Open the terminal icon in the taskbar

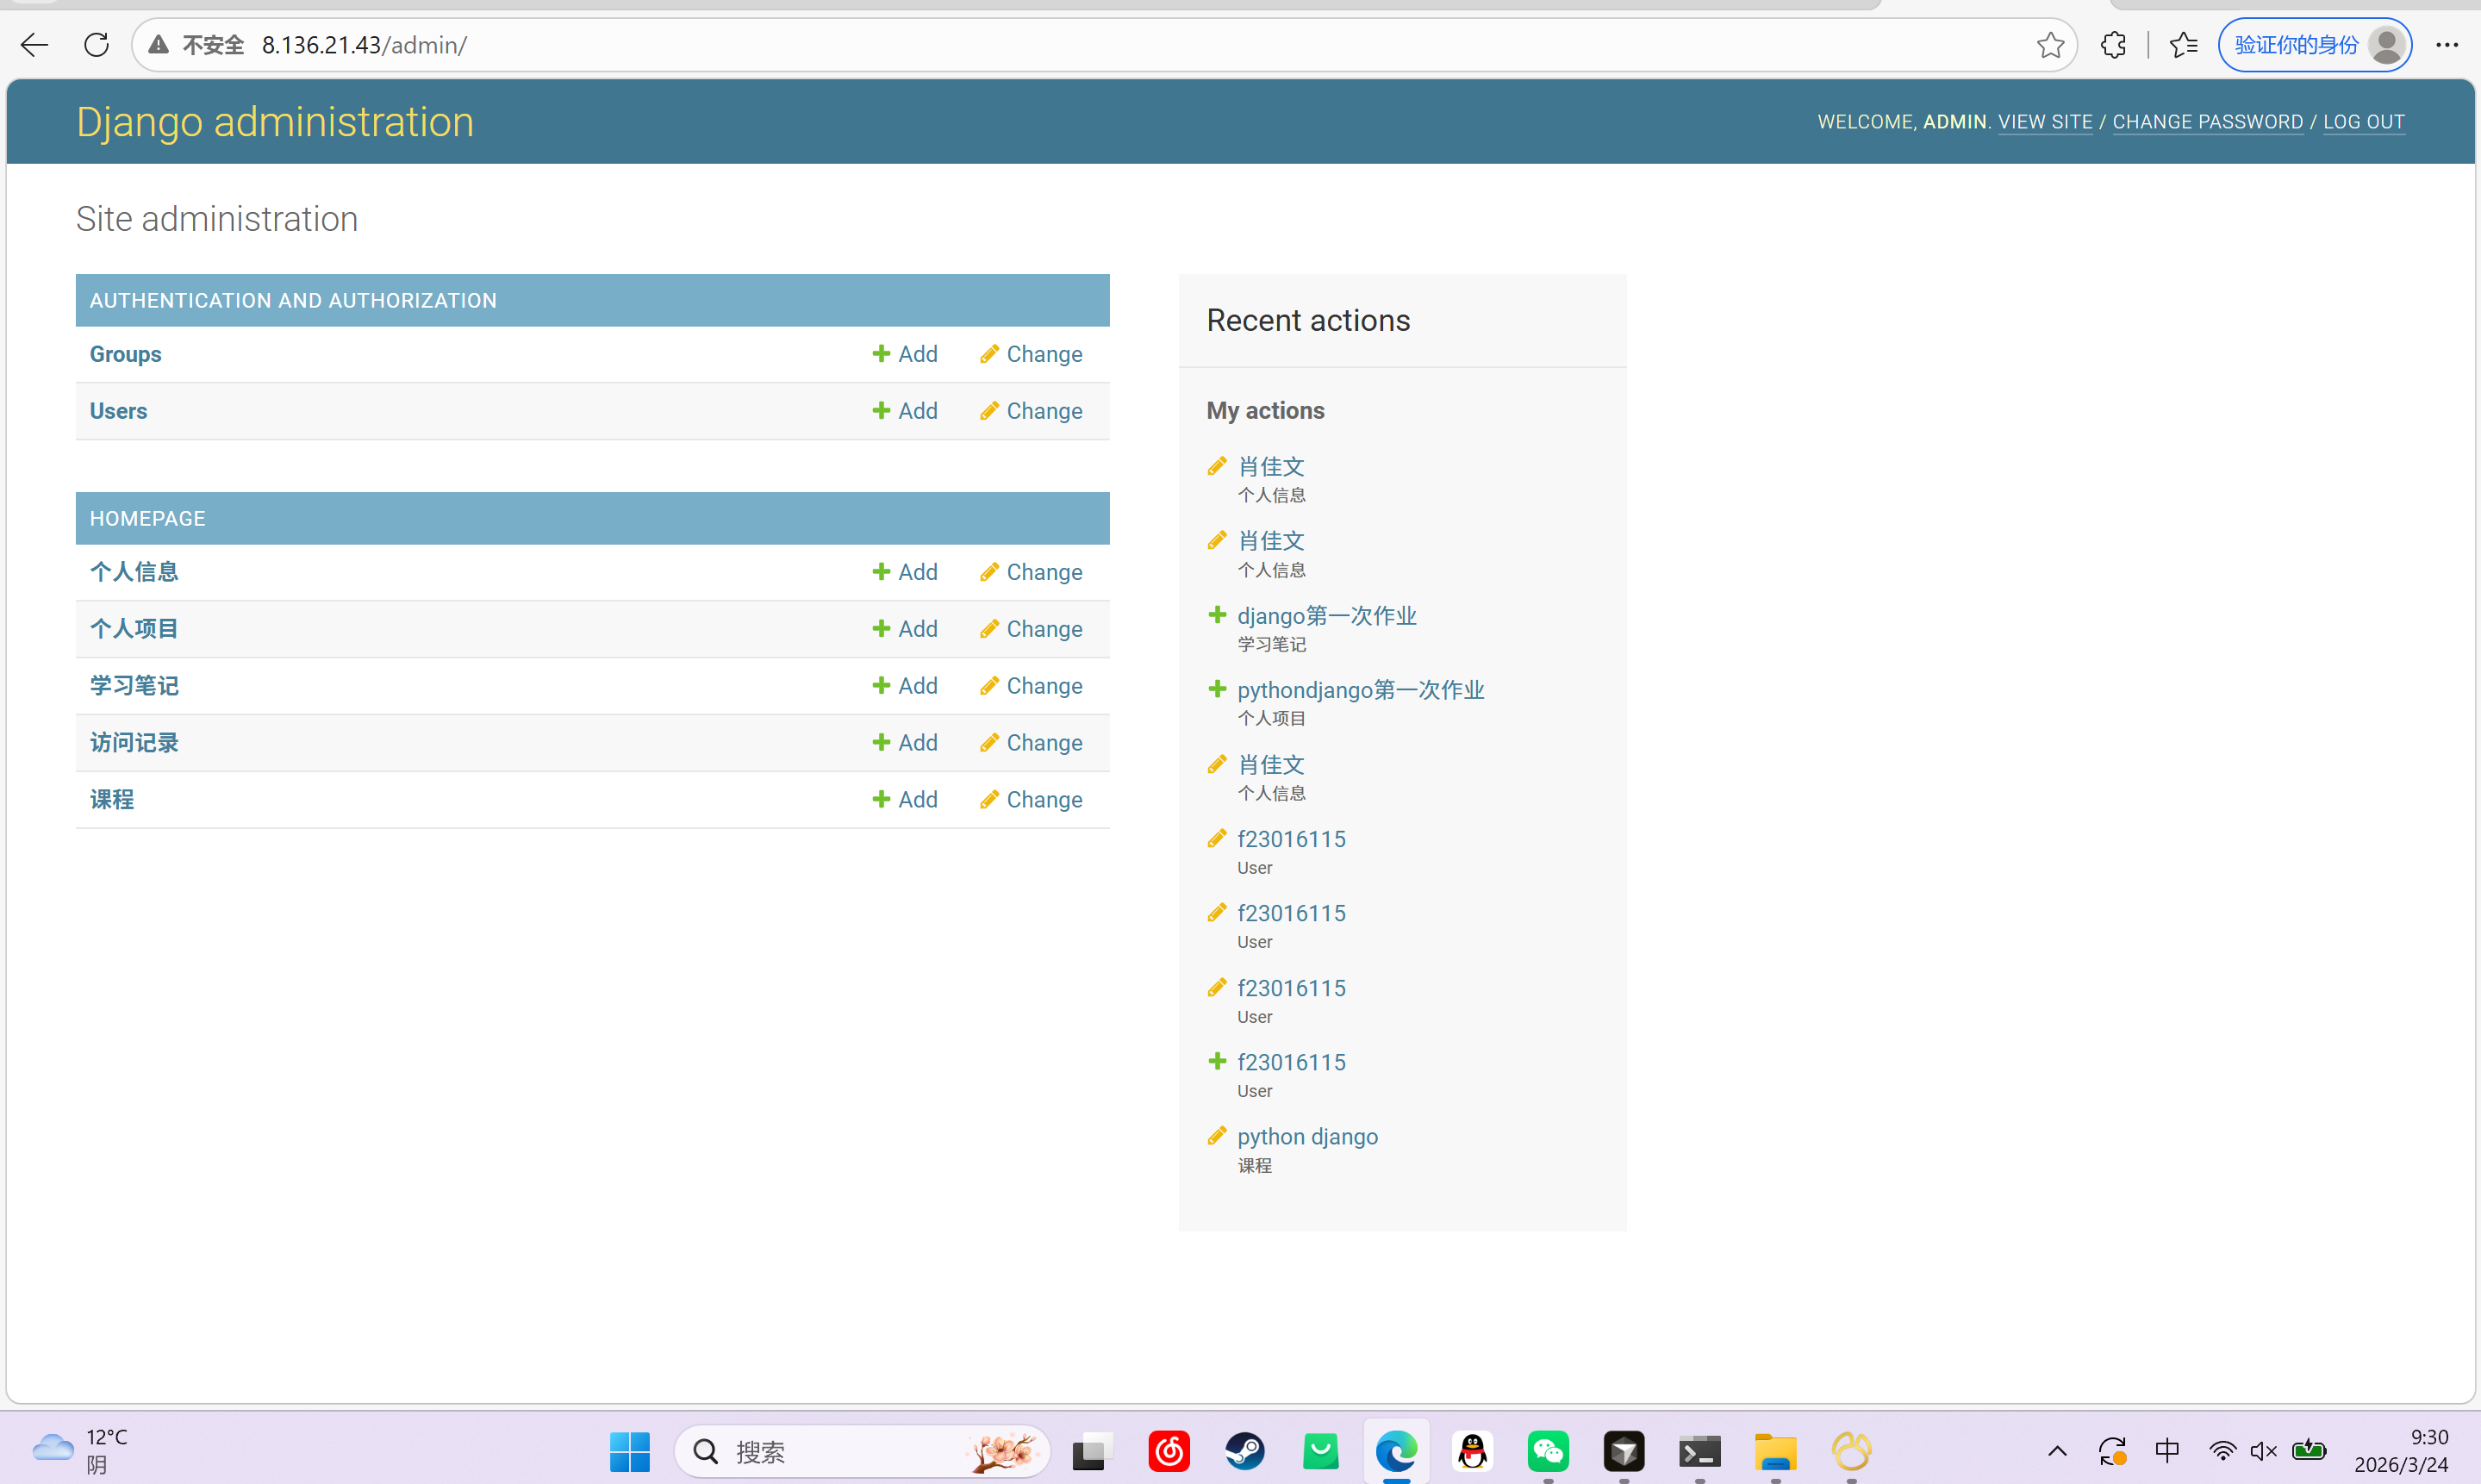1700,1451
